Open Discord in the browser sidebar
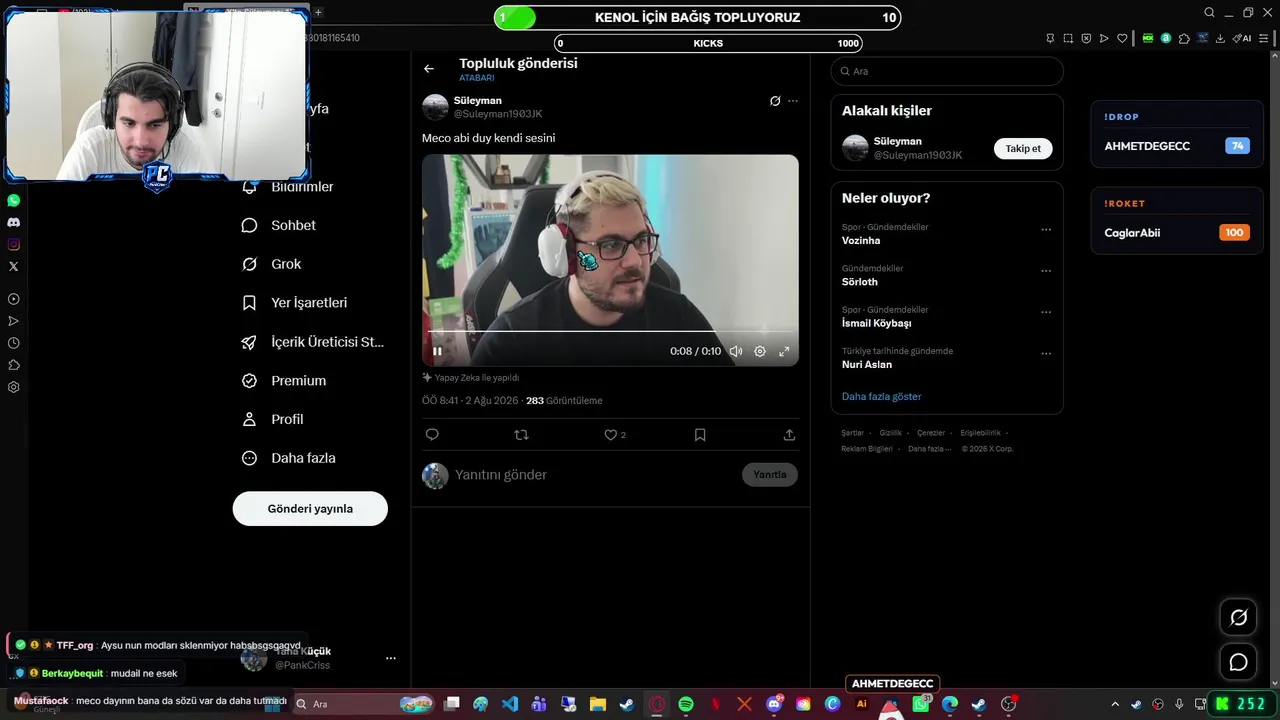 [14, 223]
